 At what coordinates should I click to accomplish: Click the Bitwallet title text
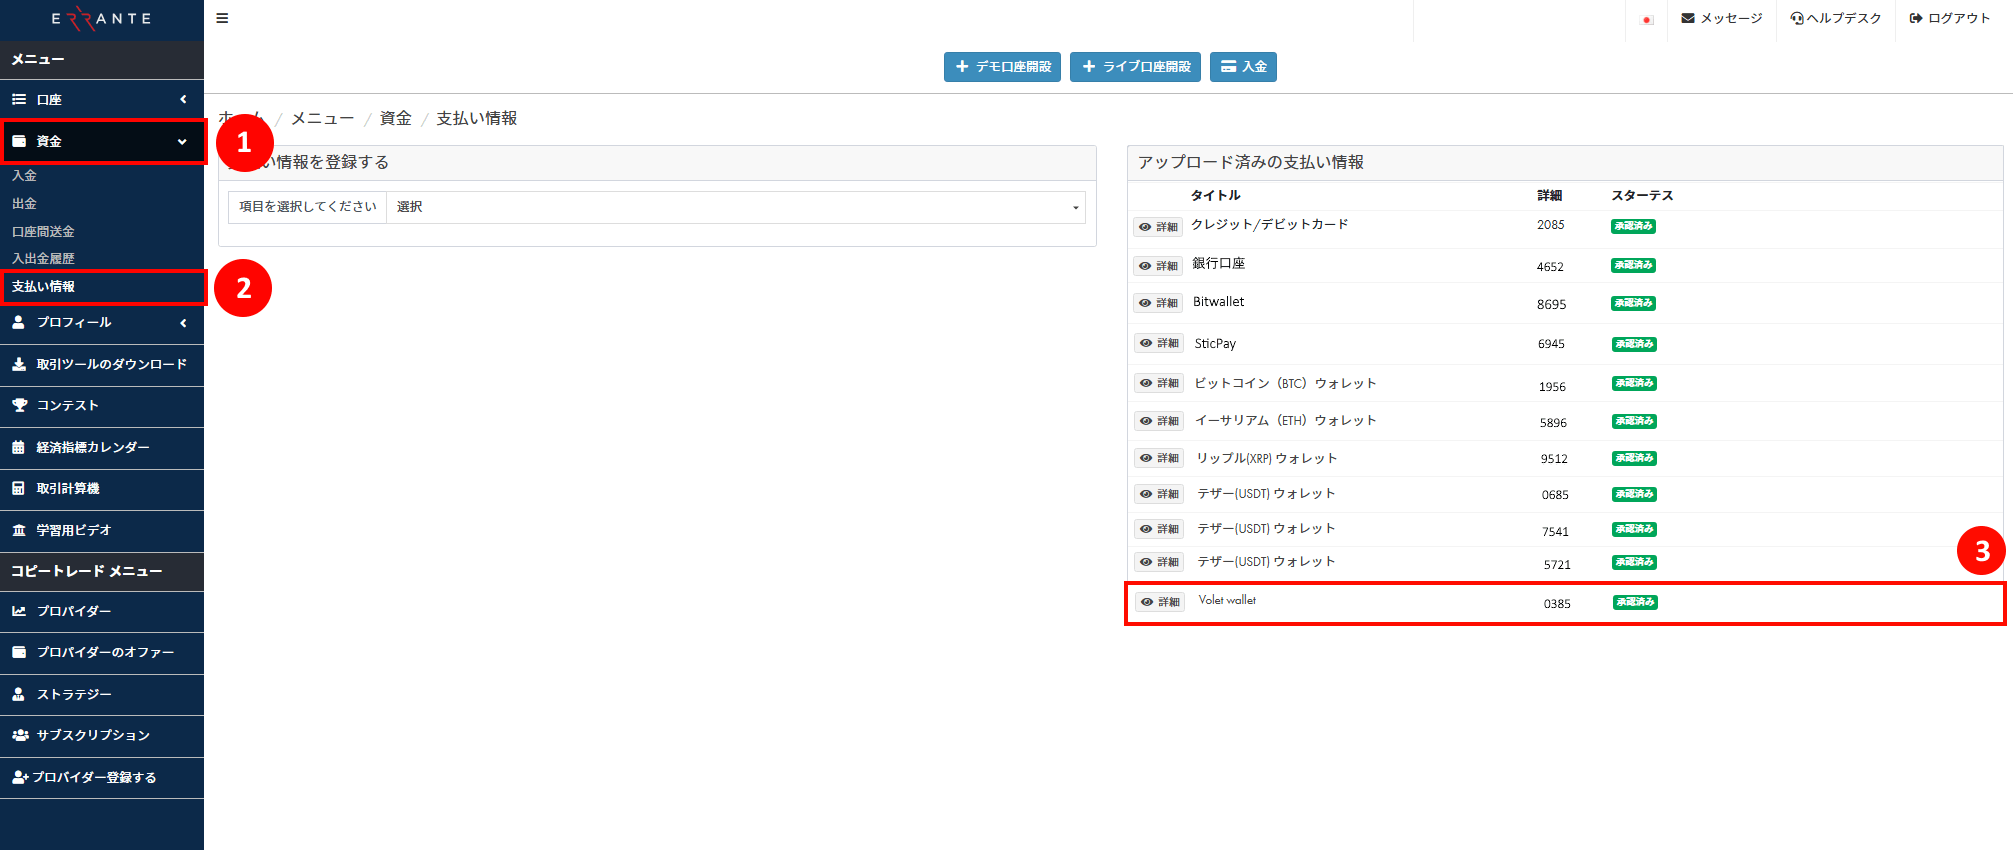pos(1218,301)
